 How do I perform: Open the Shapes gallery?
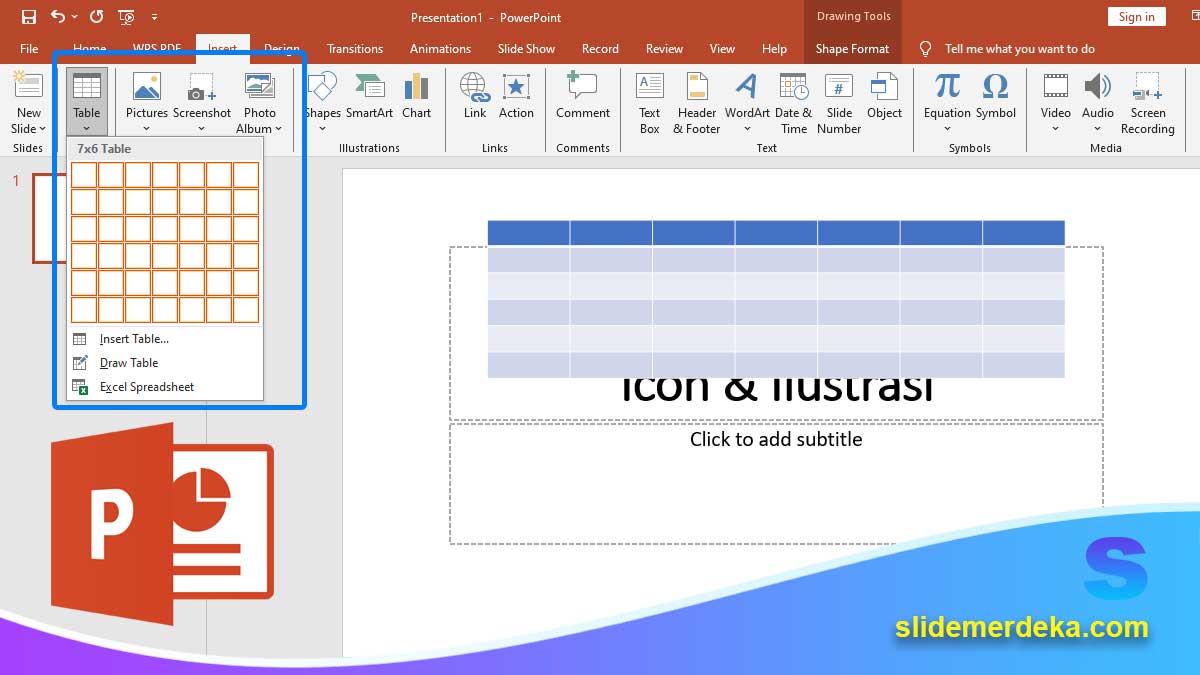pos(322,101)
